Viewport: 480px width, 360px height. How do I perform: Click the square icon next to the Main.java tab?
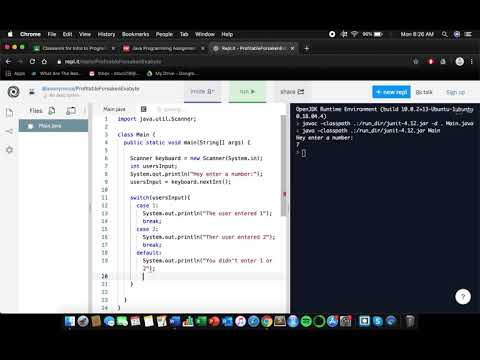[144, 109]
